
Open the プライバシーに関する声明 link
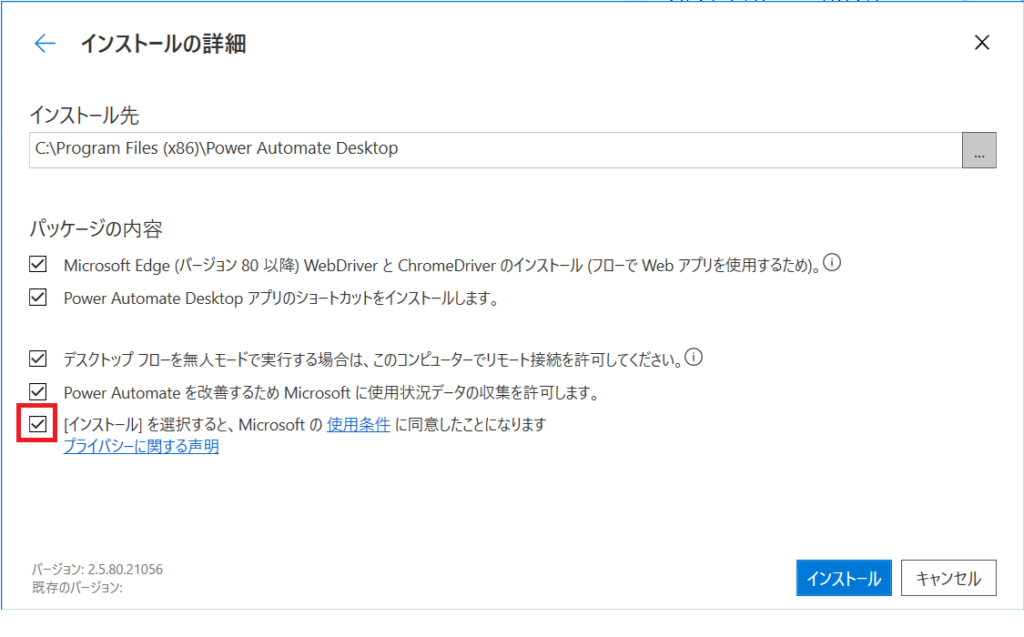[141, 446]
